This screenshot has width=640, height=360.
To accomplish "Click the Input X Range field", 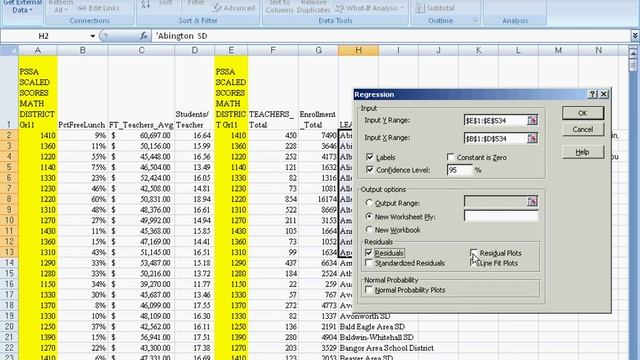I will 496,138.
